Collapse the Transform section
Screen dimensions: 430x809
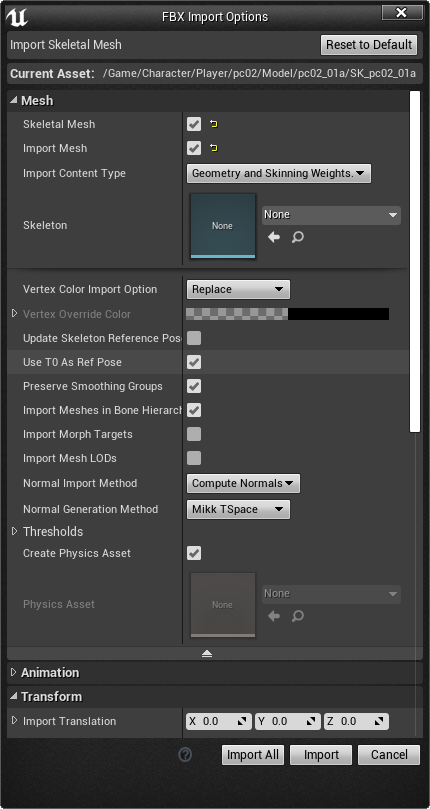(x=14, y=697)
